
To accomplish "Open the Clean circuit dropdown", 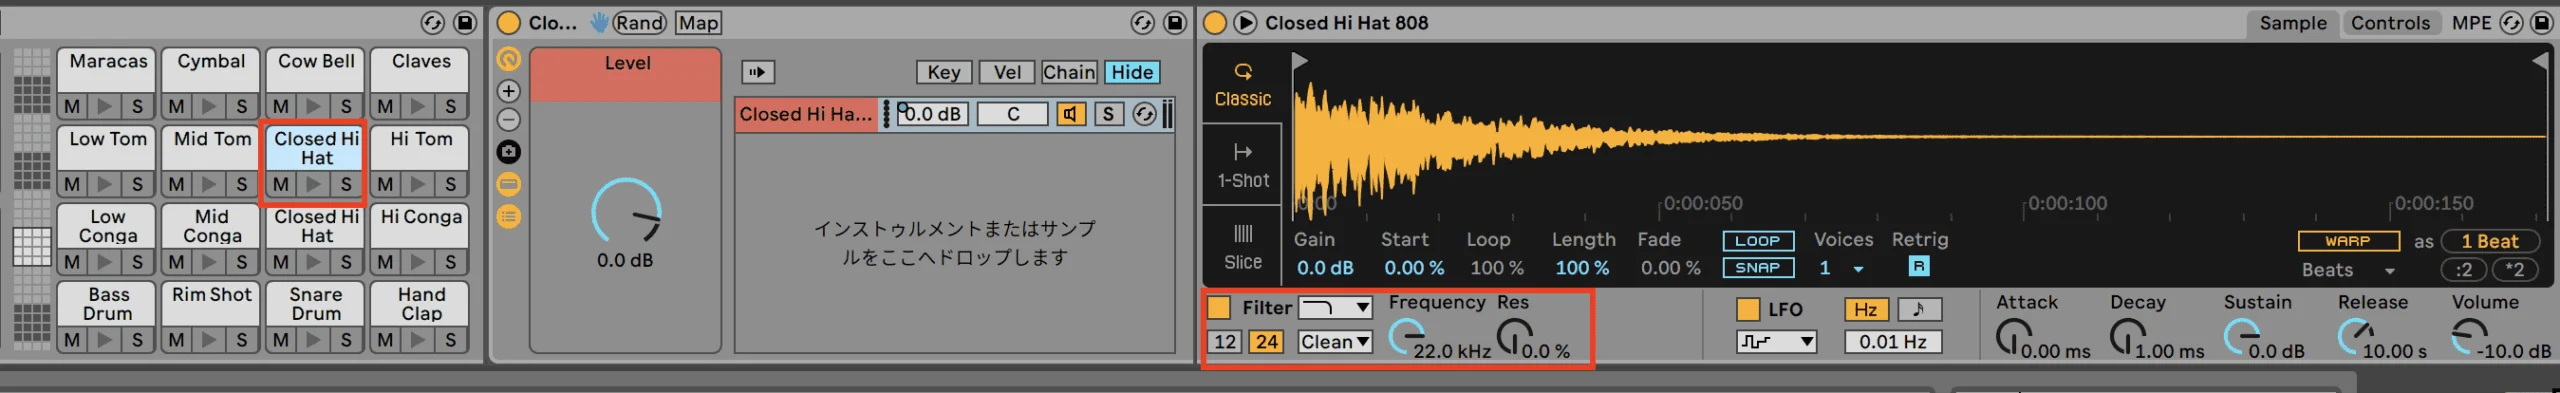I will [x=1335, y=342].
